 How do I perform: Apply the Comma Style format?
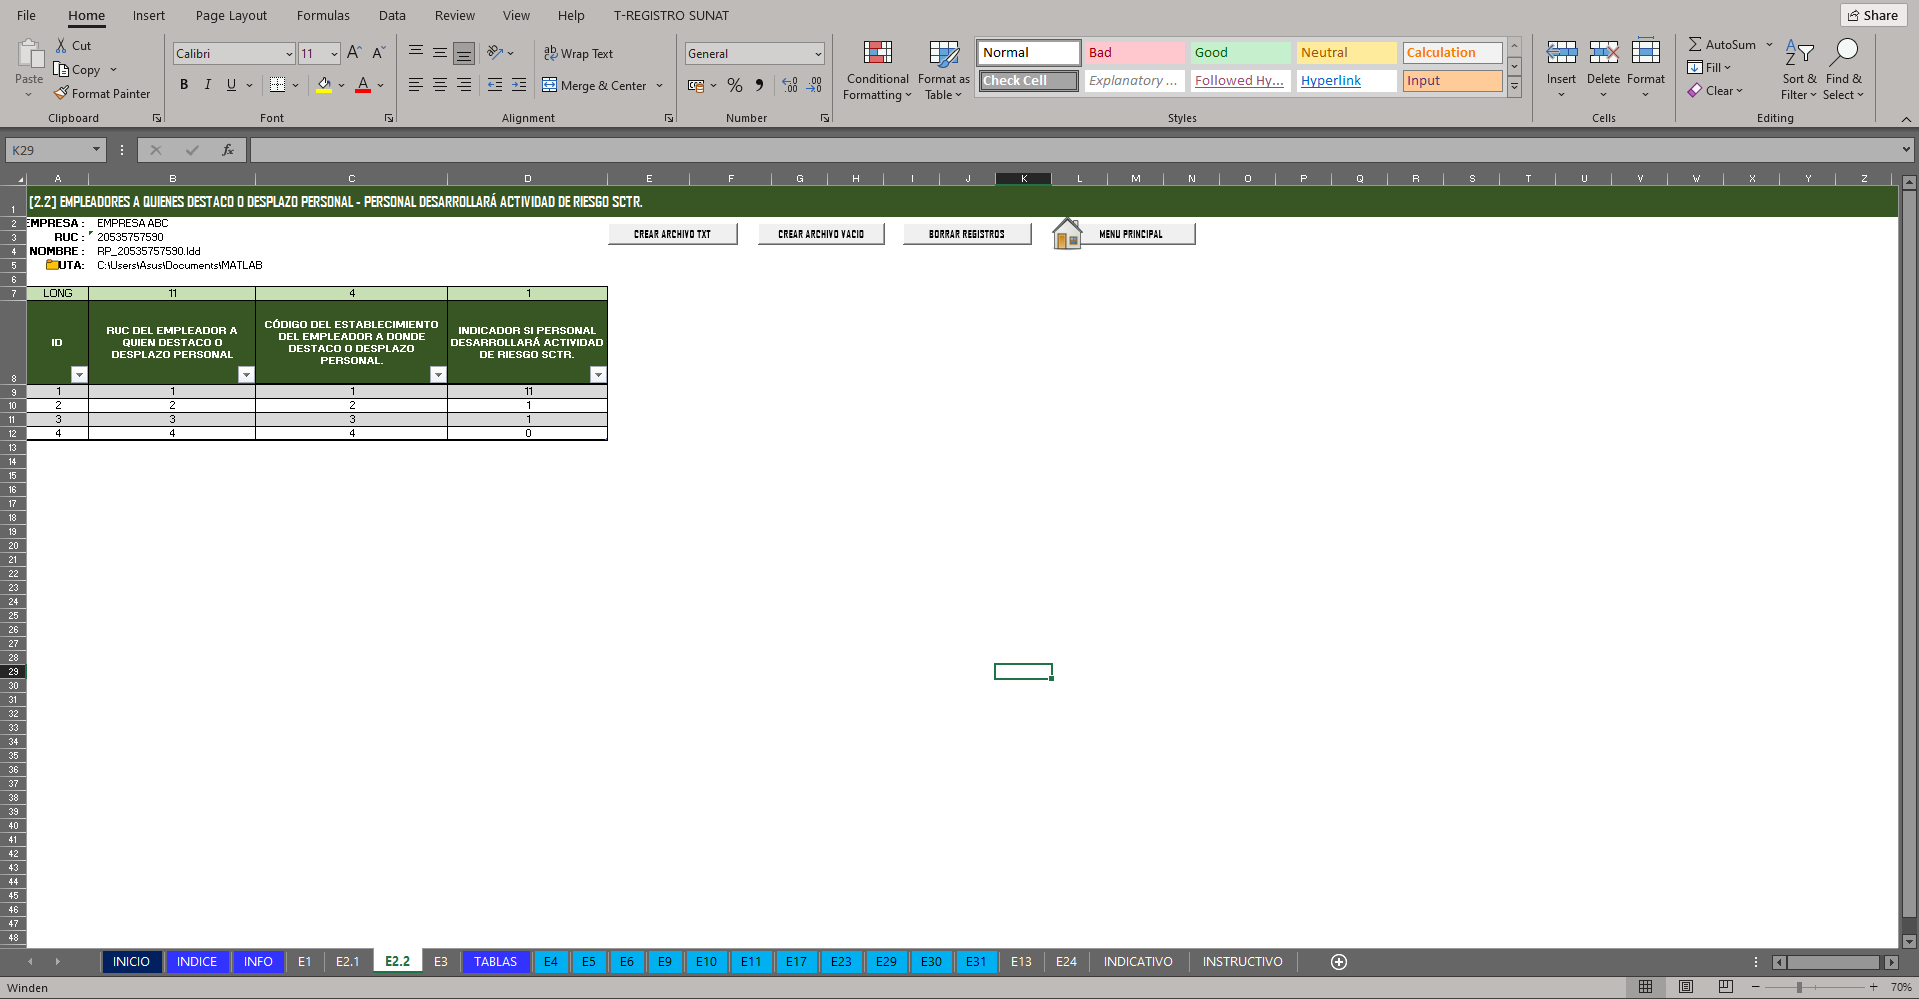(759, 86)
